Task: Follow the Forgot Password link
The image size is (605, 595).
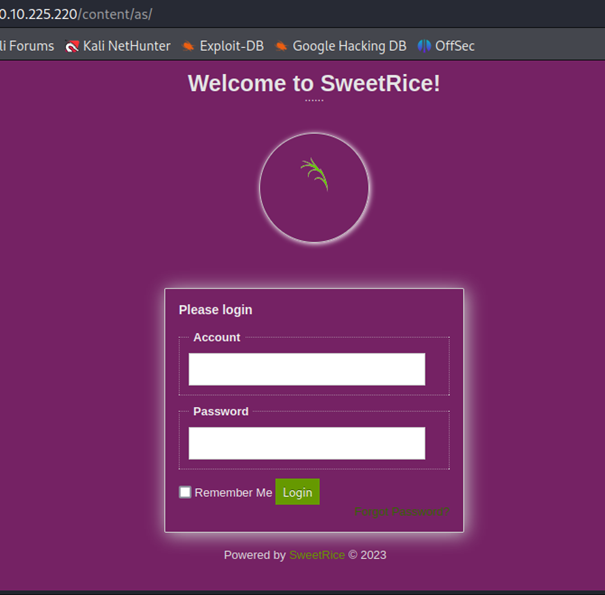Action: (x=402, y=512)
